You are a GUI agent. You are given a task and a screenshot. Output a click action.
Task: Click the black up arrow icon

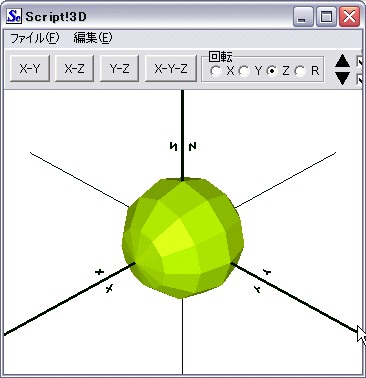pyautogui.click(x=342, y=61)
